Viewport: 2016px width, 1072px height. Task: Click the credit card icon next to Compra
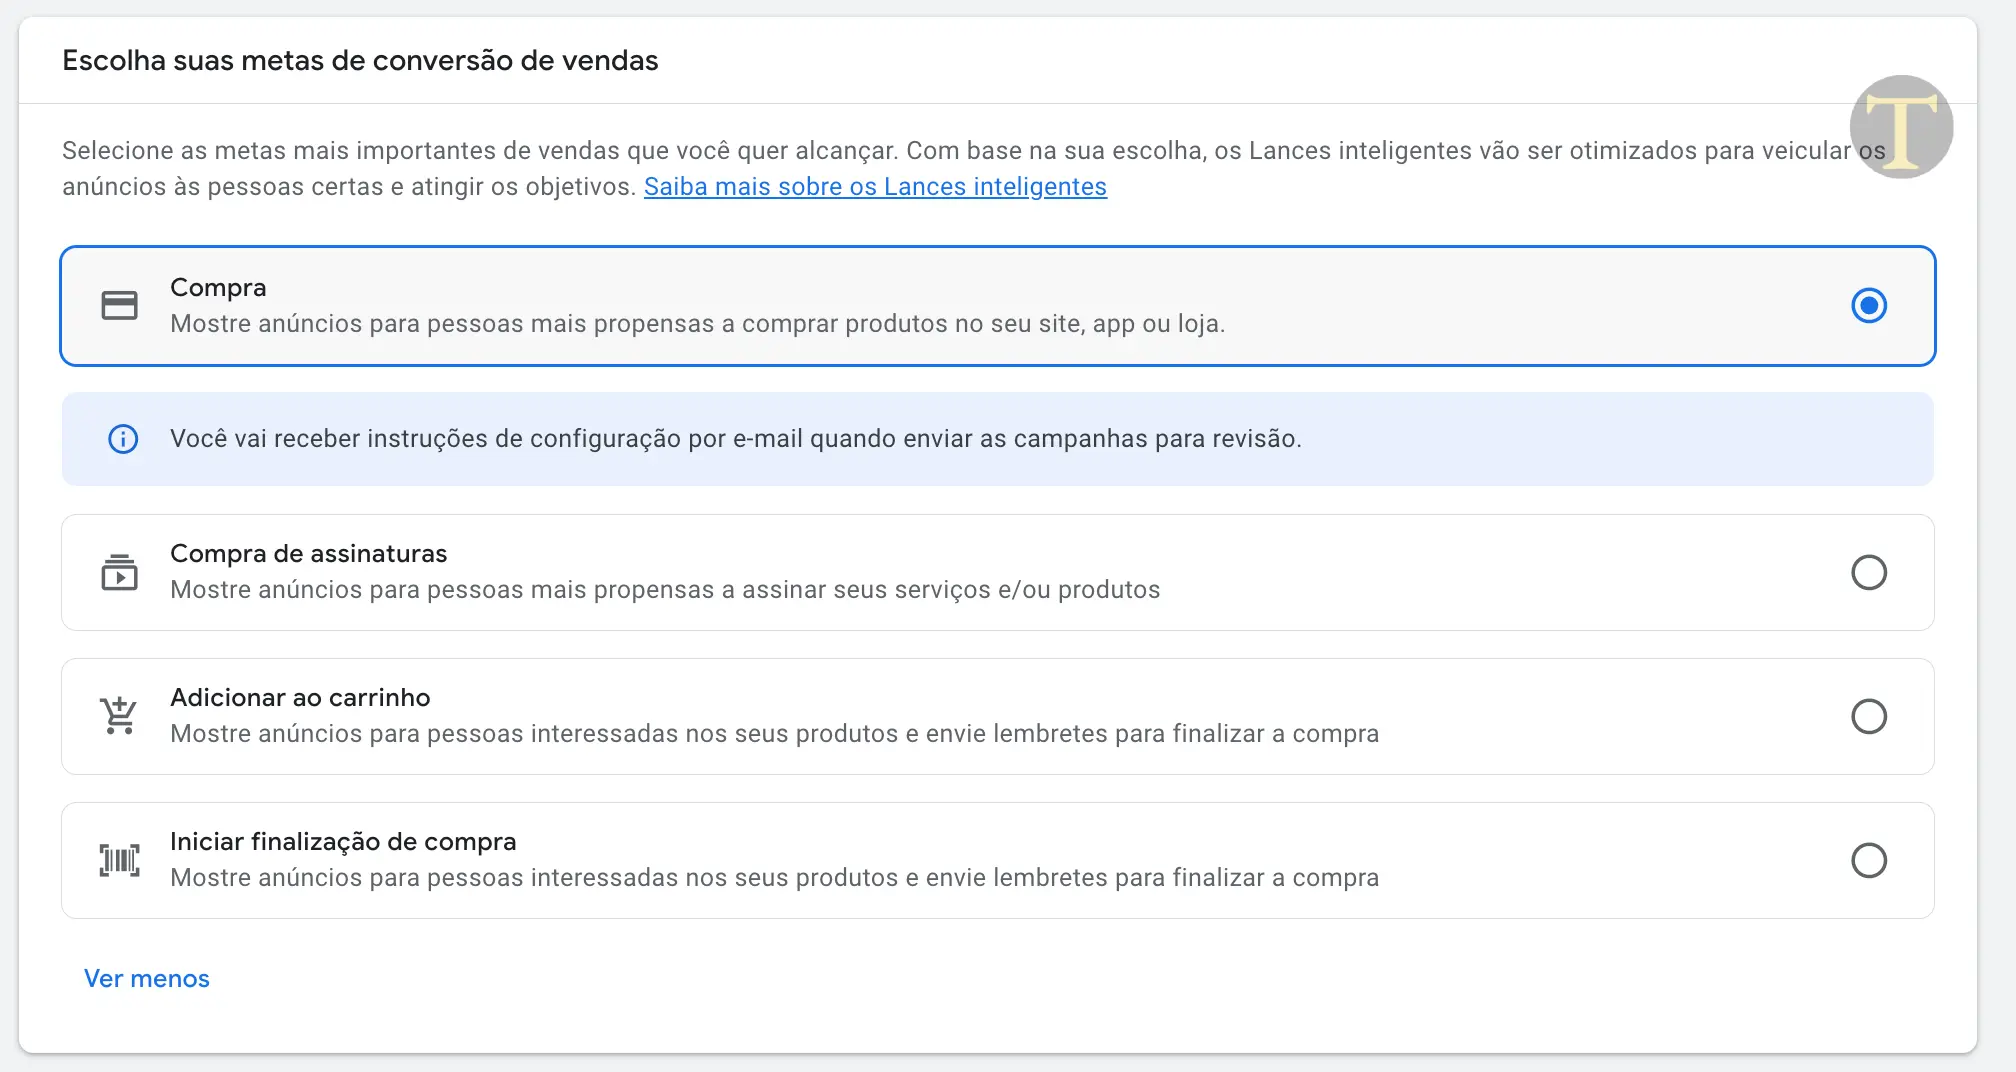(120, 305)
